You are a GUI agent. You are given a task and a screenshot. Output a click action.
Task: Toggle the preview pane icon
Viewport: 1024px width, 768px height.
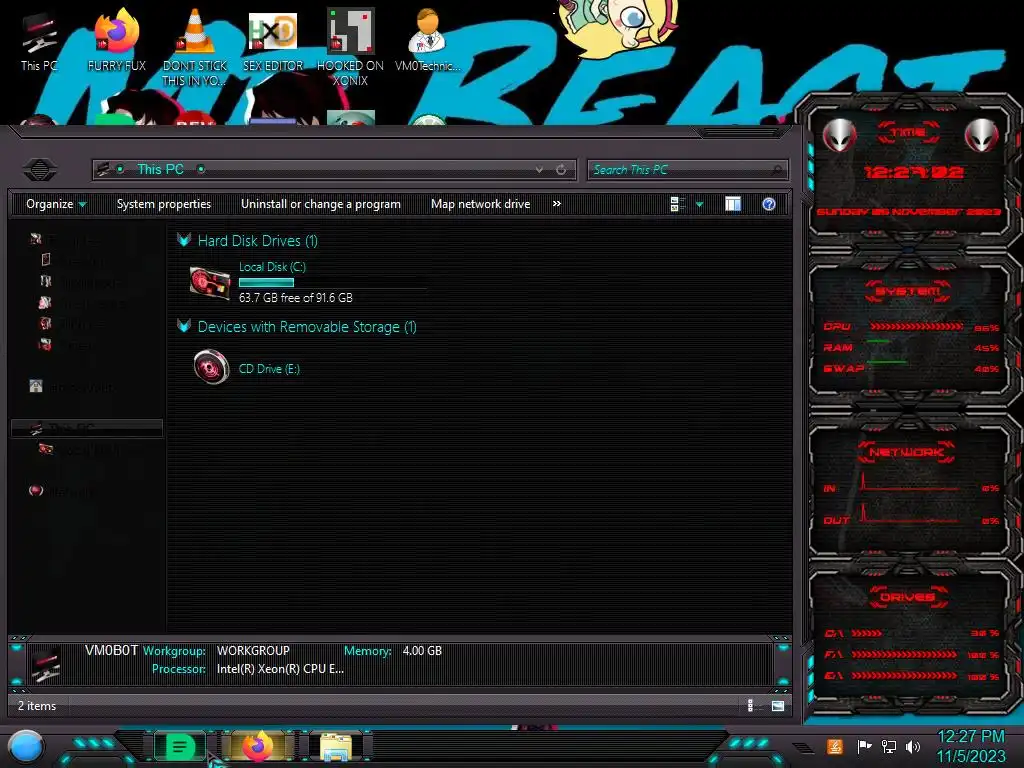[733, 204]
